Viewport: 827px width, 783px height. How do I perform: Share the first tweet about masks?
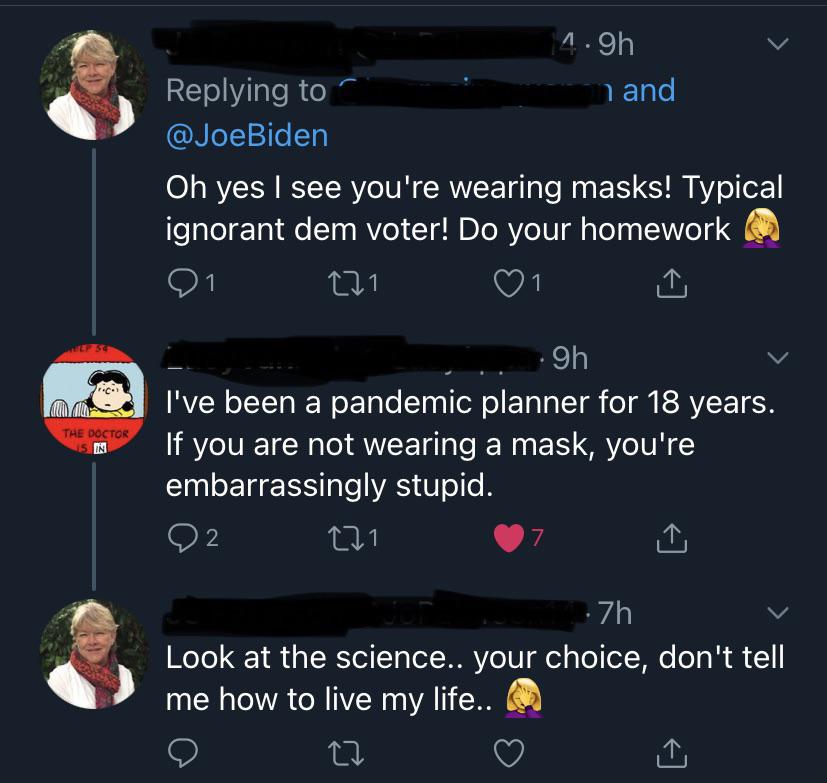[x=669, y=284]
